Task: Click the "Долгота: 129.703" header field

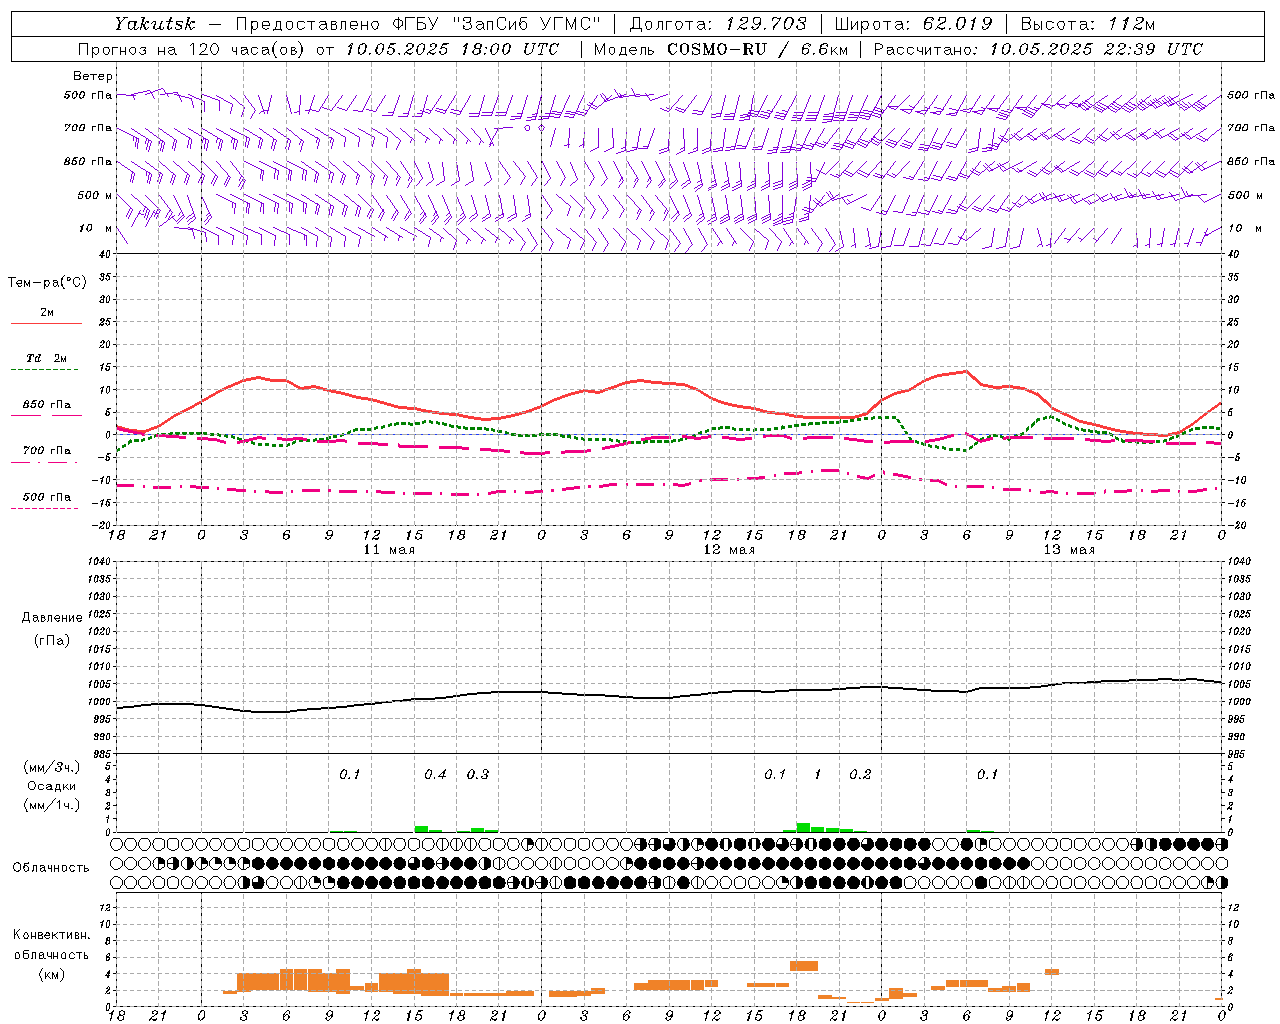Action: click(x=718, y=24)
